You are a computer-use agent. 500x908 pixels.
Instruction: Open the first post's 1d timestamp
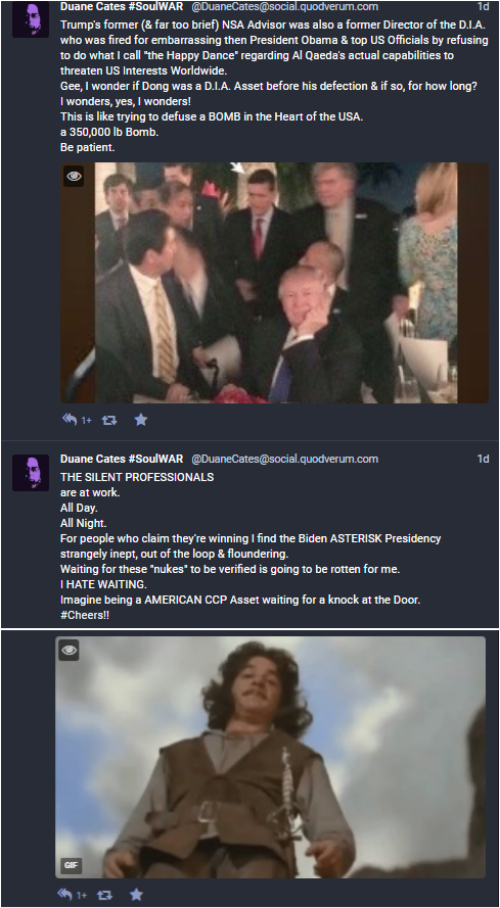pyautogui.click(x=483, y=7)
